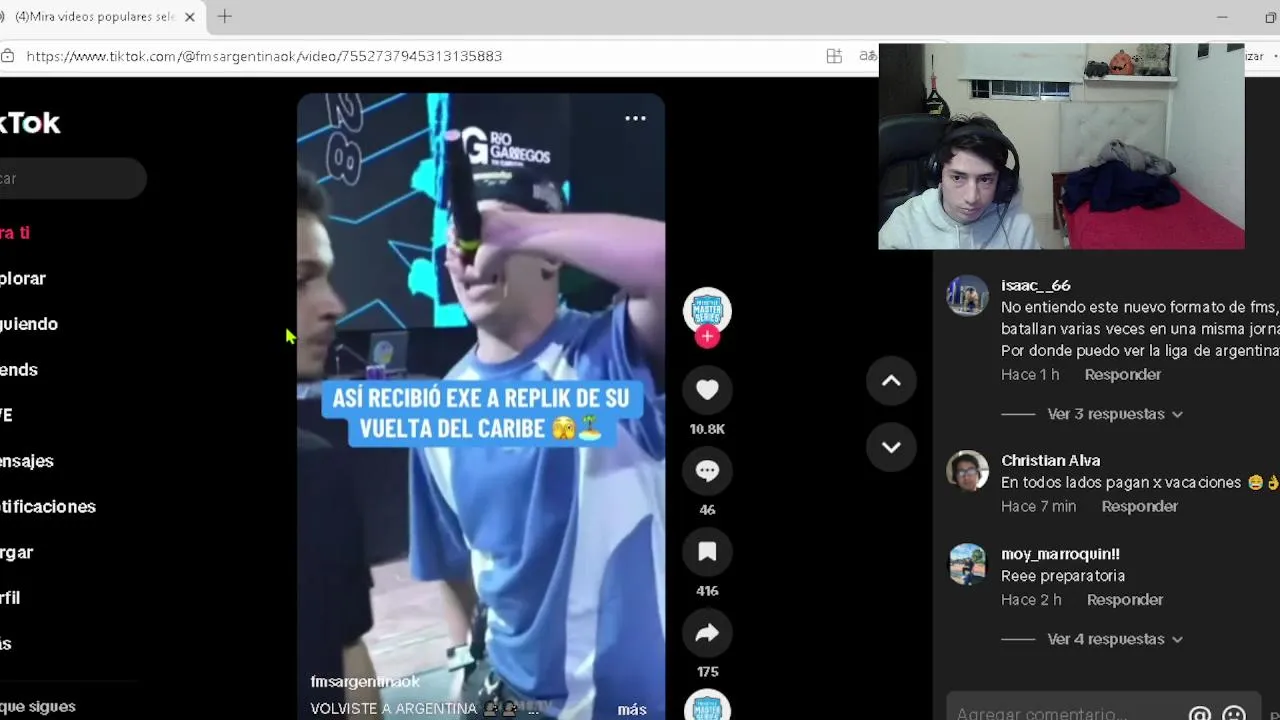
Task: Open the Para ti feed
Action: coord(15,233)
